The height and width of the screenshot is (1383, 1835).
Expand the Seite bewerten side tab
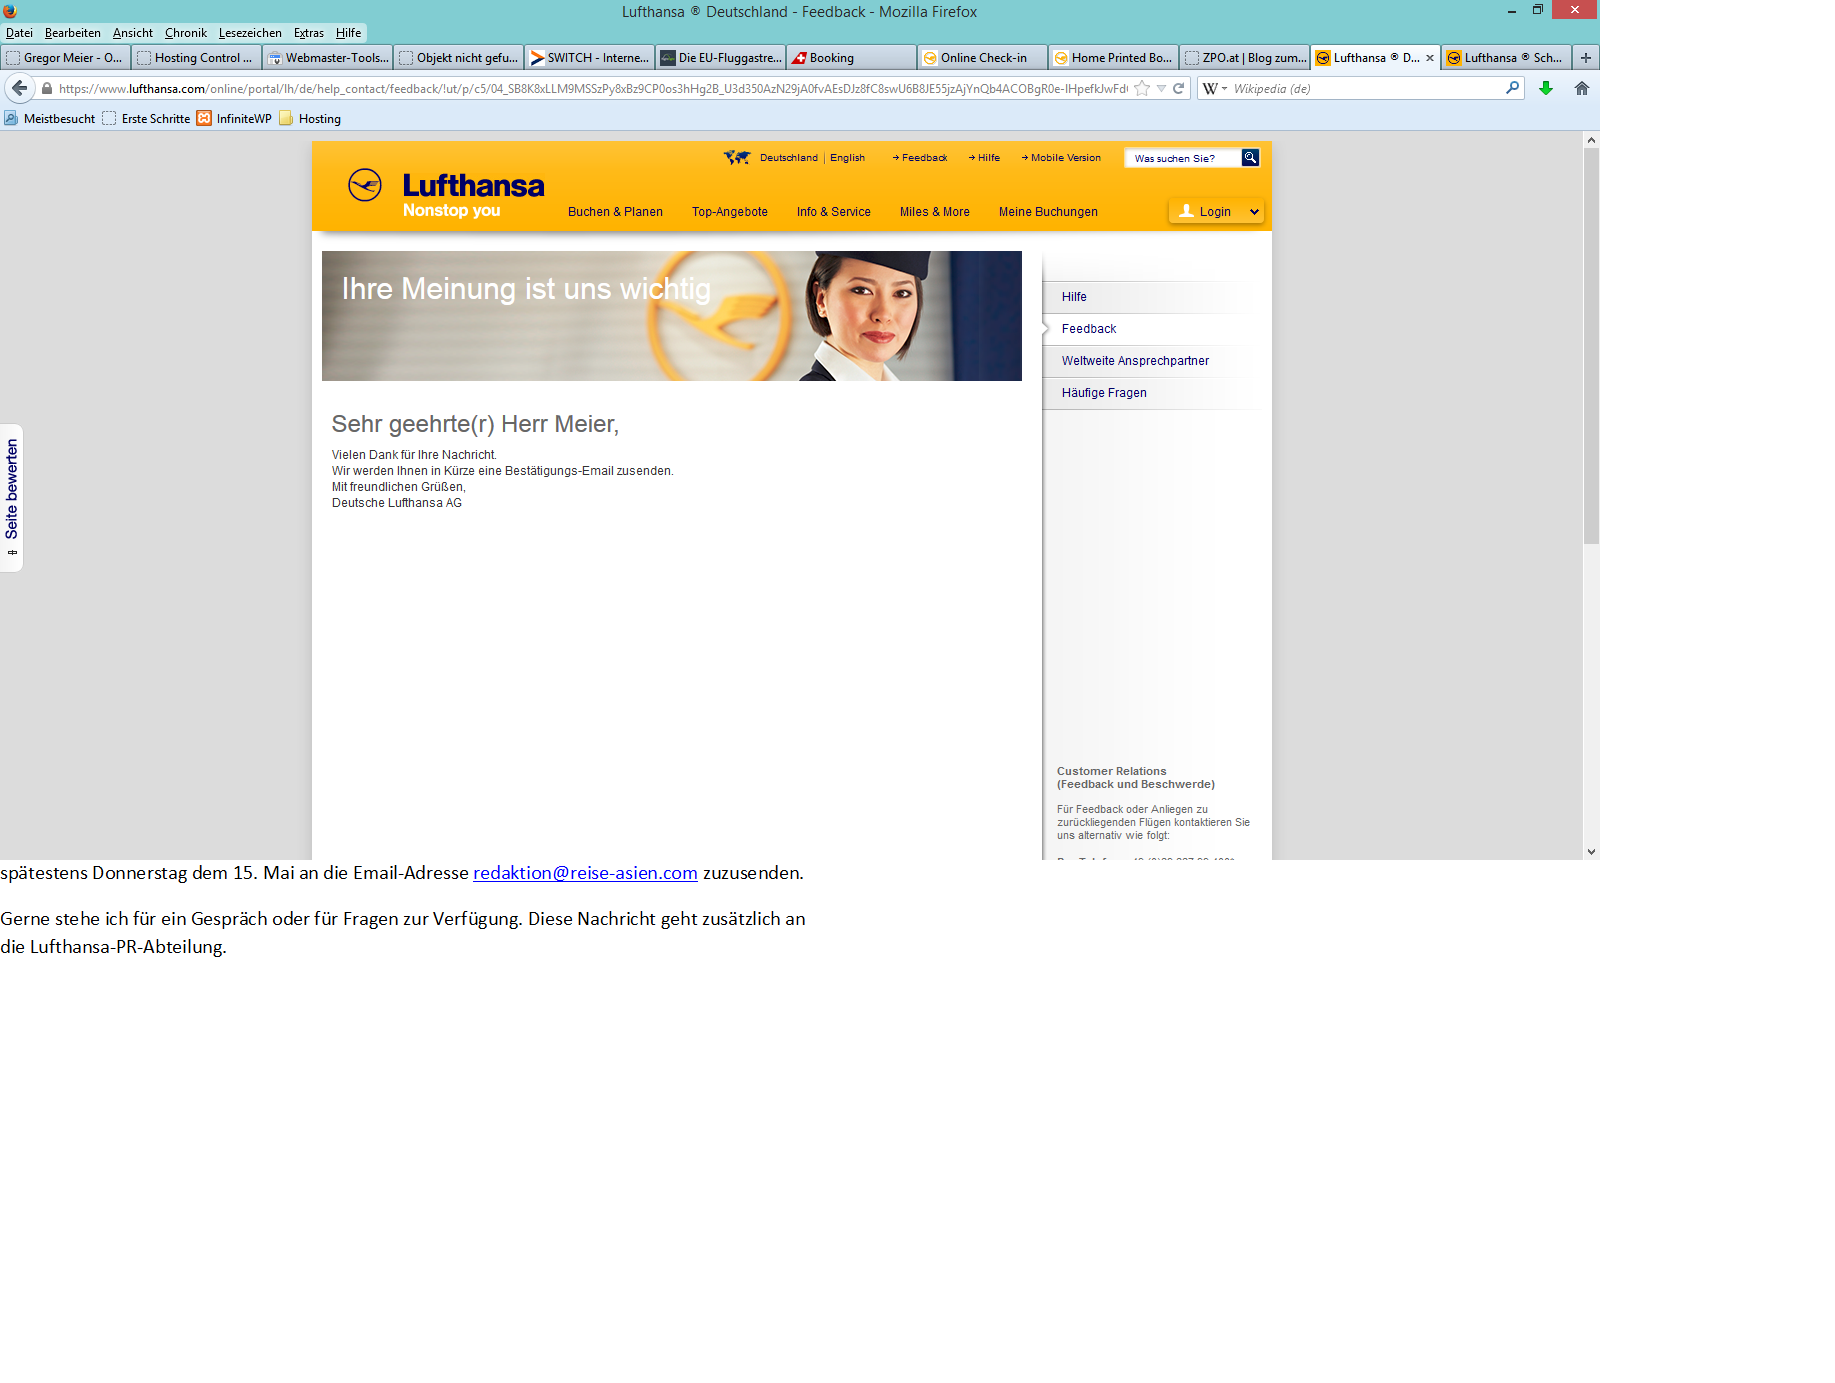pos(12,497)
